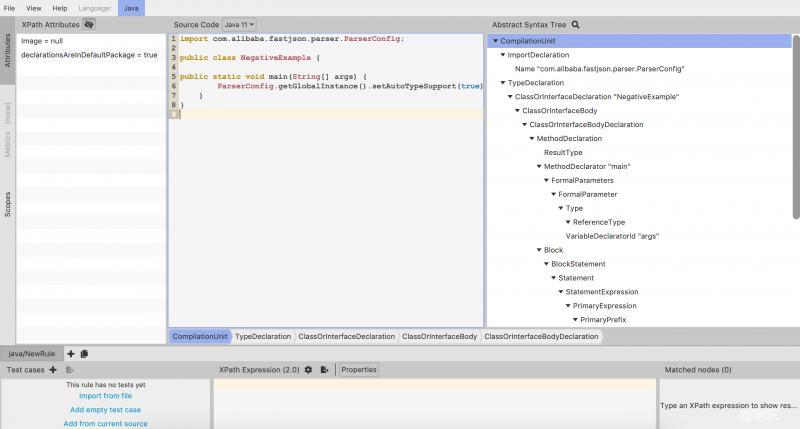Viewport: 800px width, 429px height.
Task: Collapse the ImportDeclaration node arrow
Action: pyautogui.click(x=503, y=55)
